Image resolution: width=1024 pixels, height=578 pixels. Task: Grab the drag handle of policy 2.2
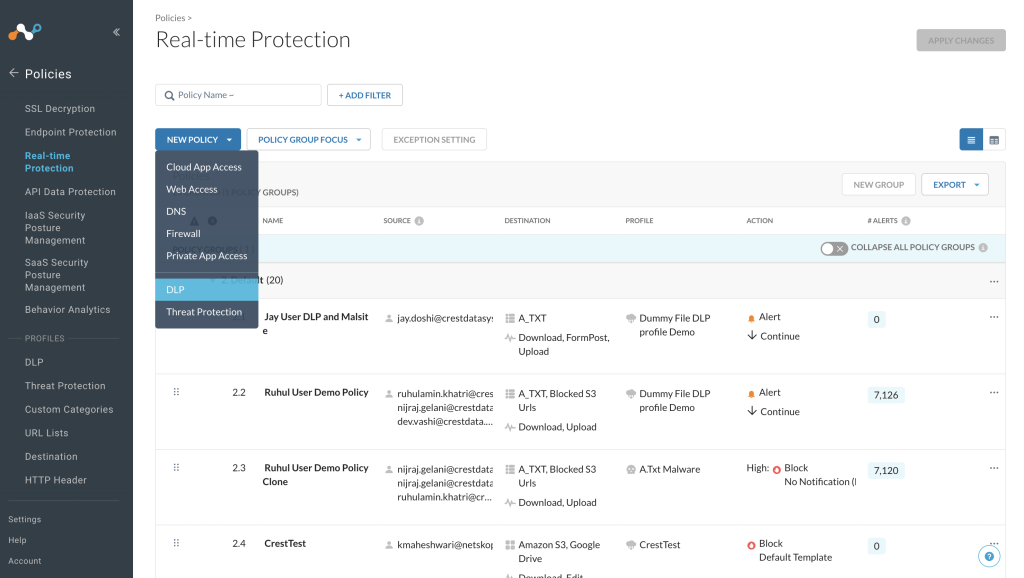(x=176, y=392)
